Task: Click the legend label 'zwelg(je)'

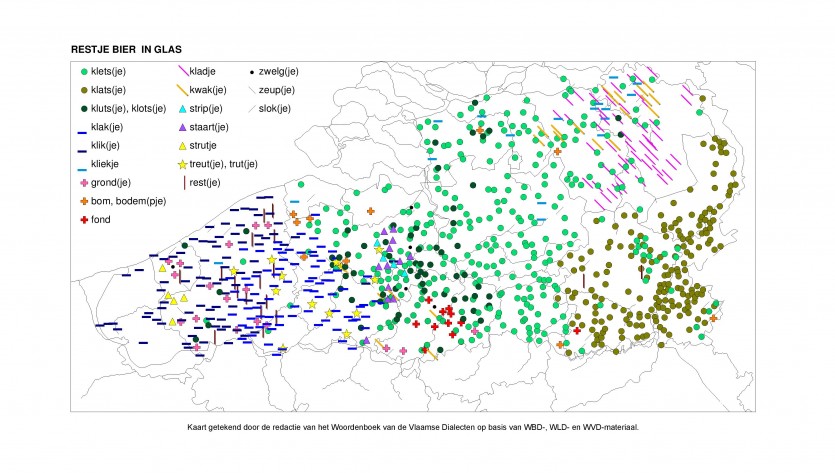Action: [279, 71]
